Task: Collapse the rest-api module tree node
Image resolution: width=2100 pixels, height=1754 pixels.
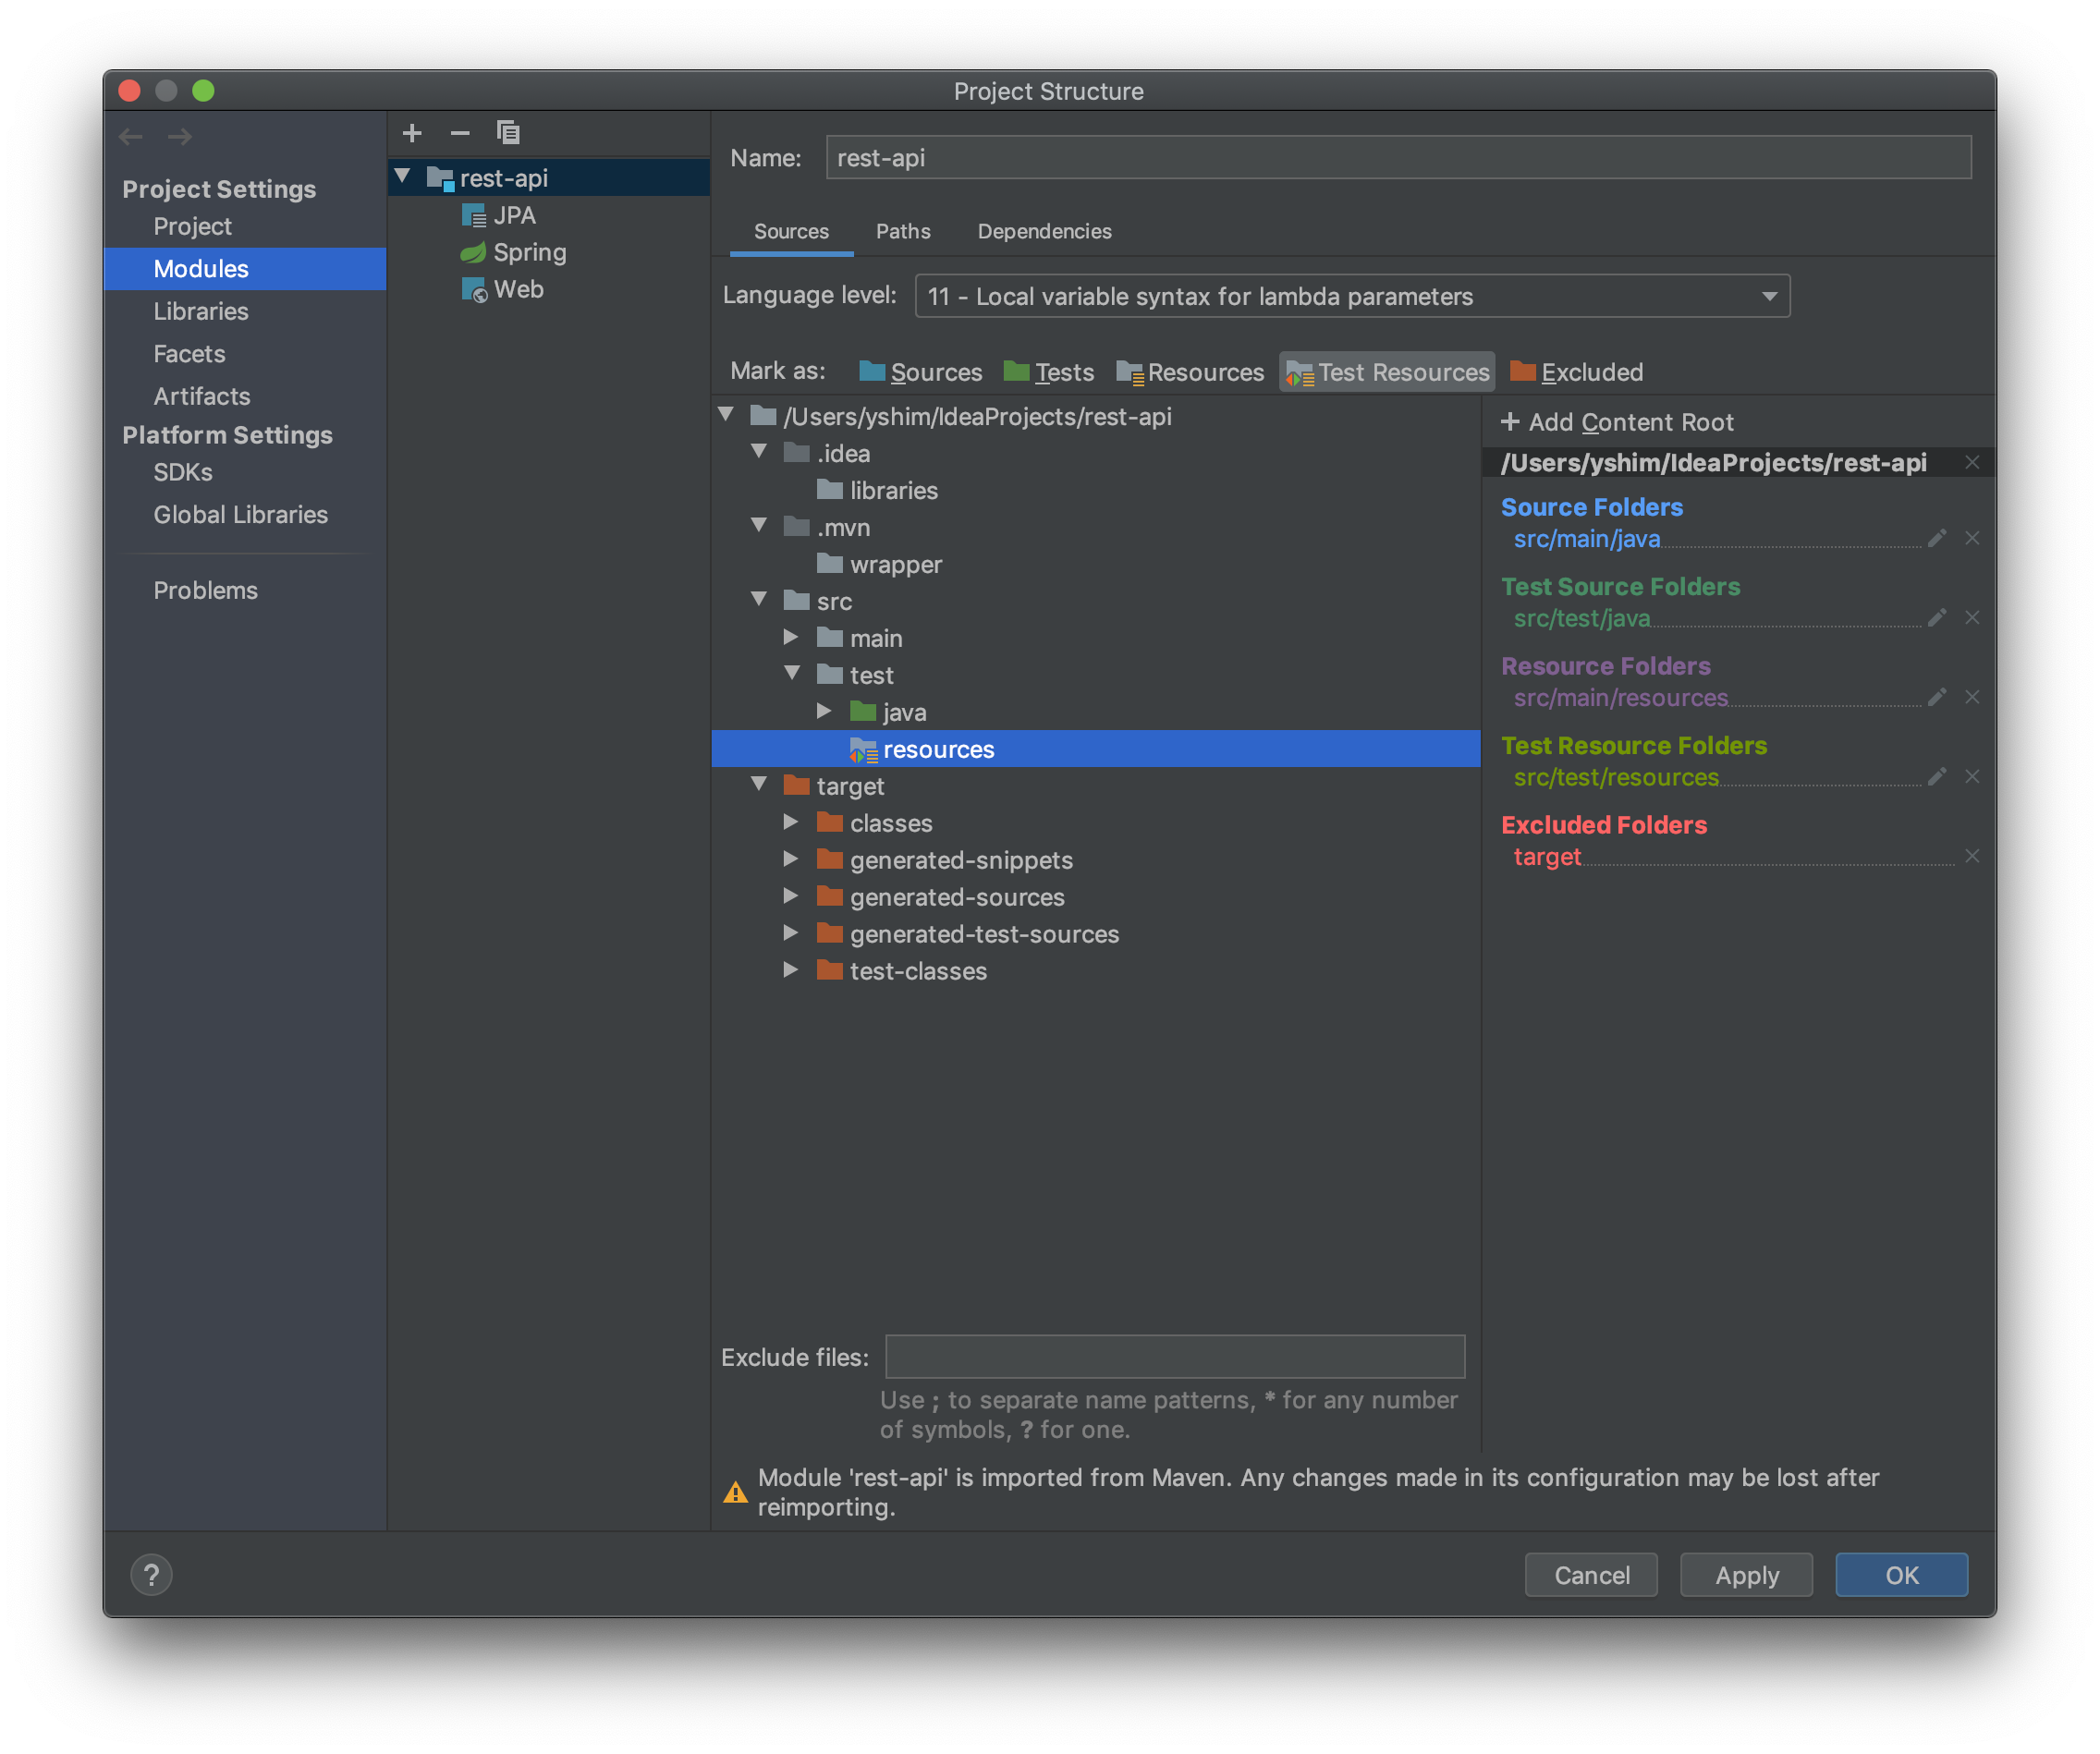Action: pos(403,177)
